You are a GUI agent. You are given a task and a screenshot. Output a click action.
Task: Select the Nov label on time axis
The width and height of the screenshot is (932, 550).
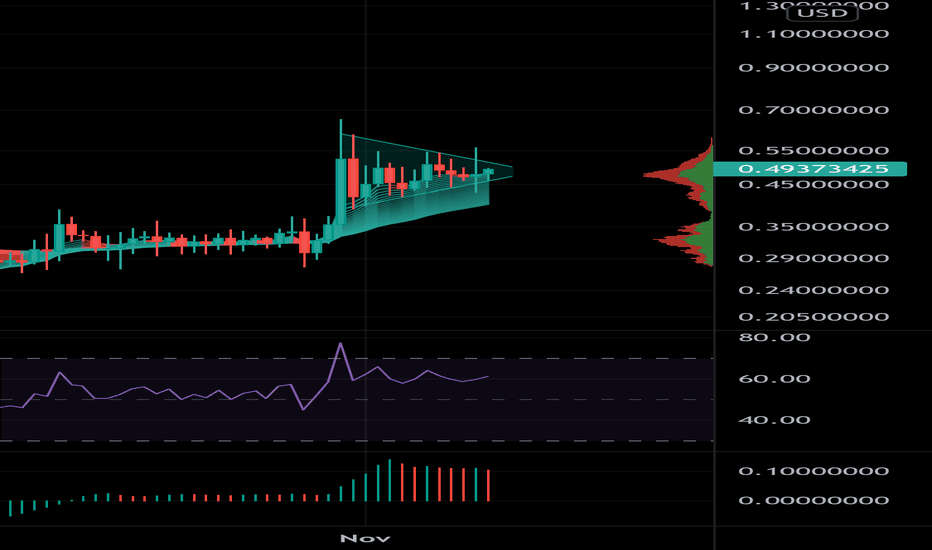tap(365, 538)
